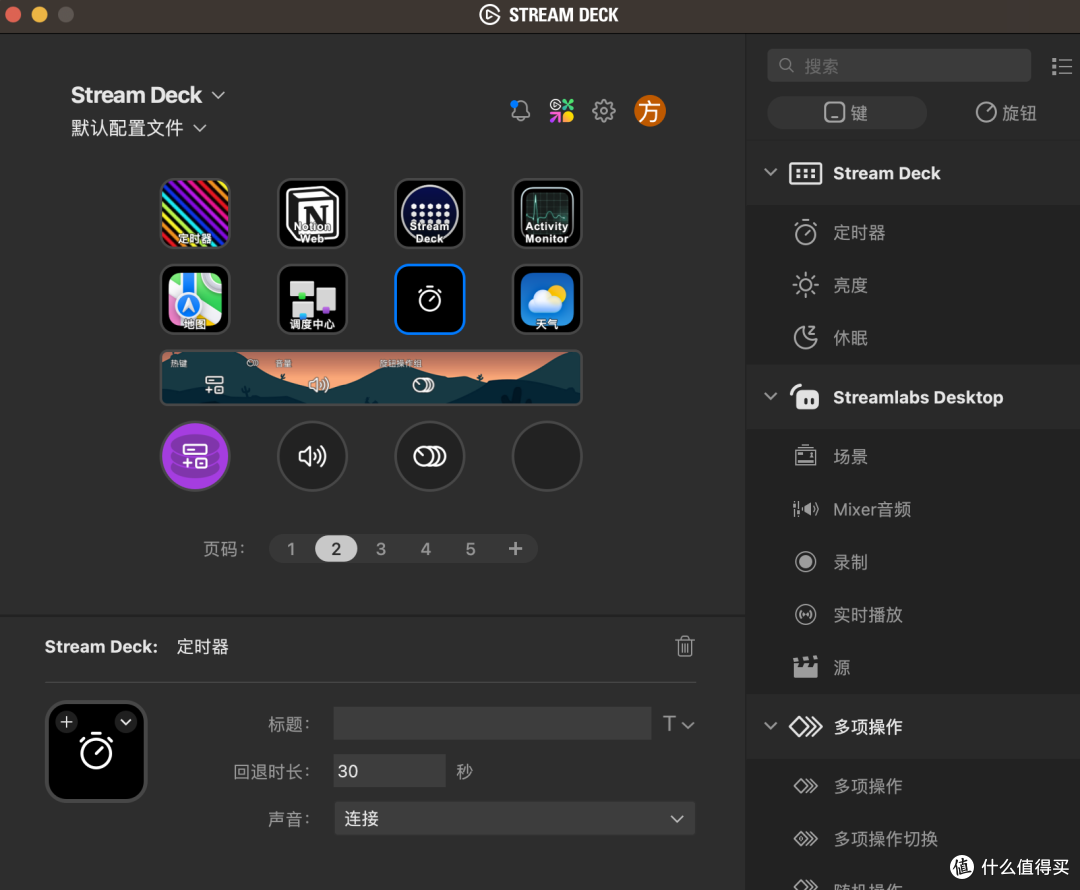This screenshot has height=890, width=1080.
Task: Switch to the 旋钮 tab
Action: point(1006,112)
